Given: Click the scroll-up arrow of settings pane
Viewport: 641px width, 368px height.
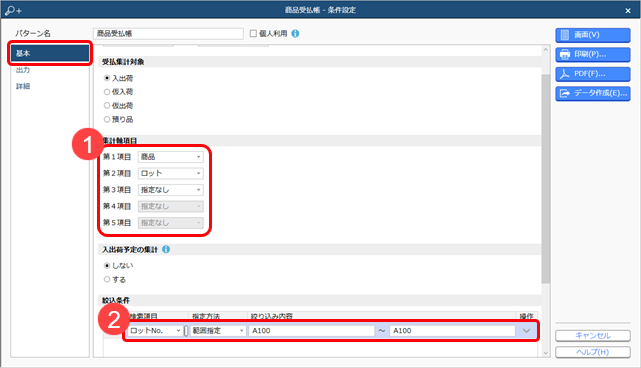Looking at the screenshot, I should click(x=546, y=49).
